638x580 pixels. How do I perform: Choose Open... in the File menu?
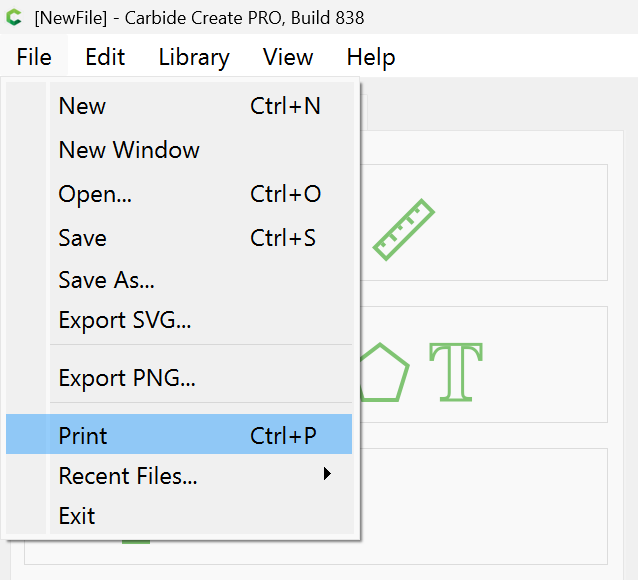click(95, 194)
